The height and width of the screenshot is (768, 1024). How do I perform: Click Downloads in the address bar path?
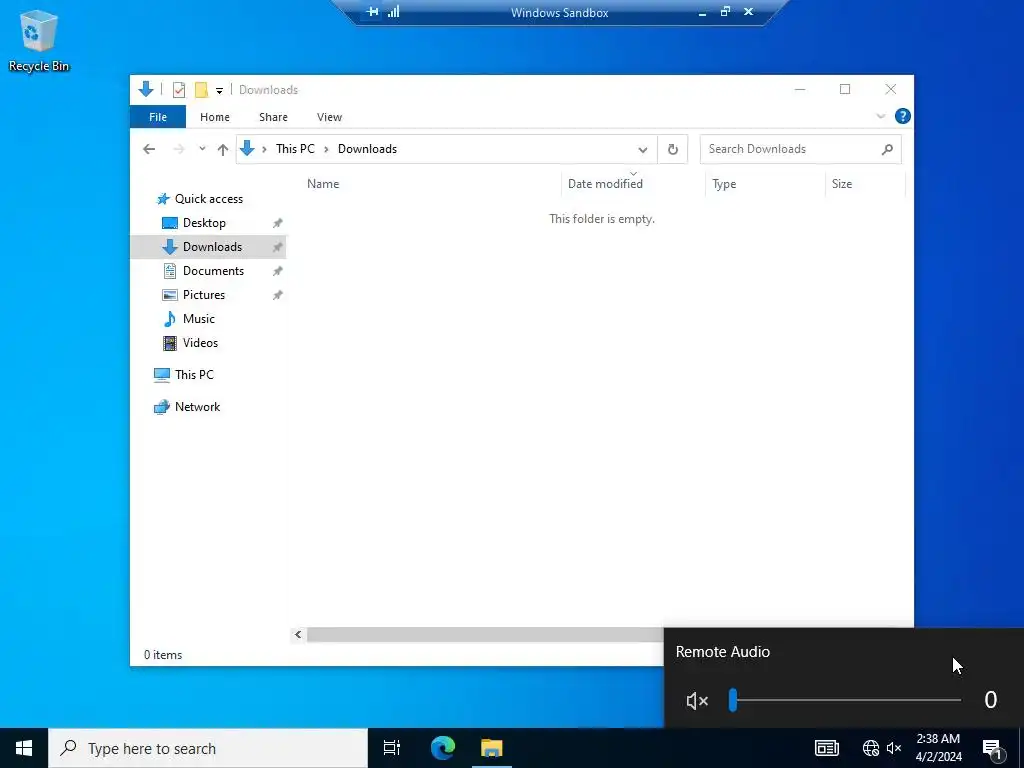(367, 149)
